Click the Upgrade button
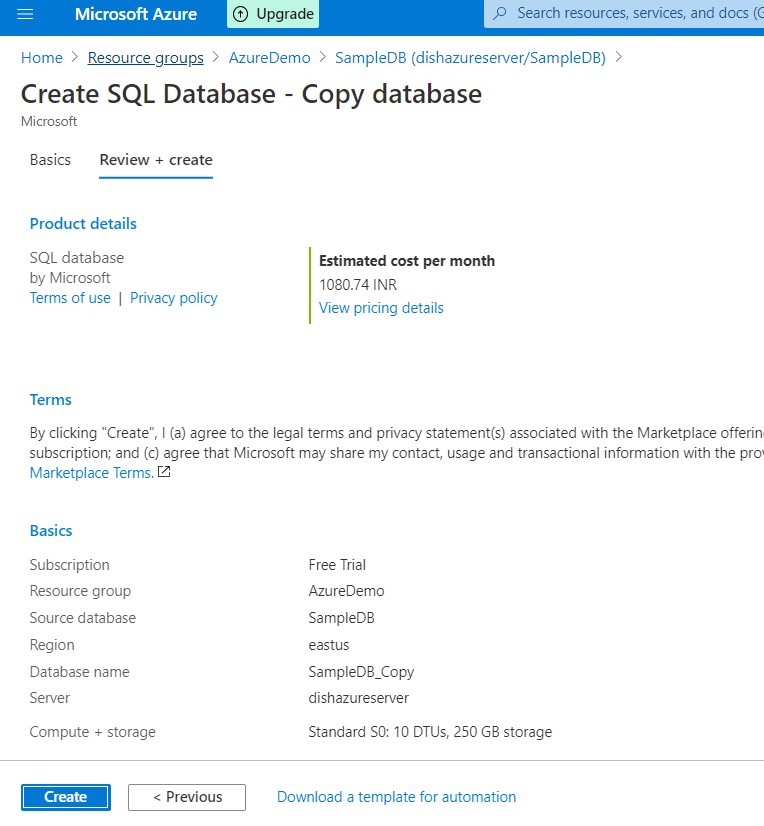This screenshot has height=826, width=764. coord(273,14)
